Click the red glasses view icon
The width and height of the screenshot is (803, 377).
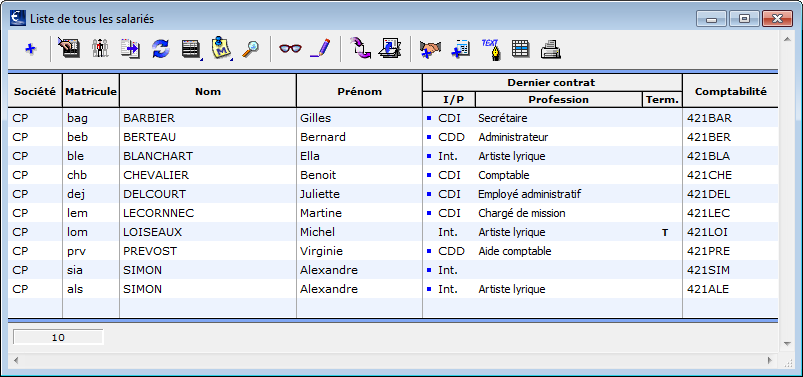290,49
